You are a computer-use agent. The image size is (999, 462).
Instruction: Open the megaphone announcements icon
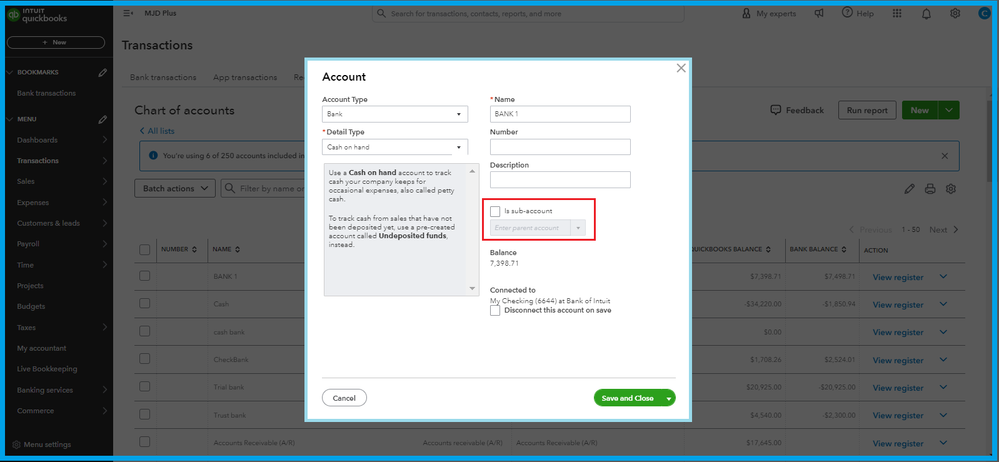(819, 13)
